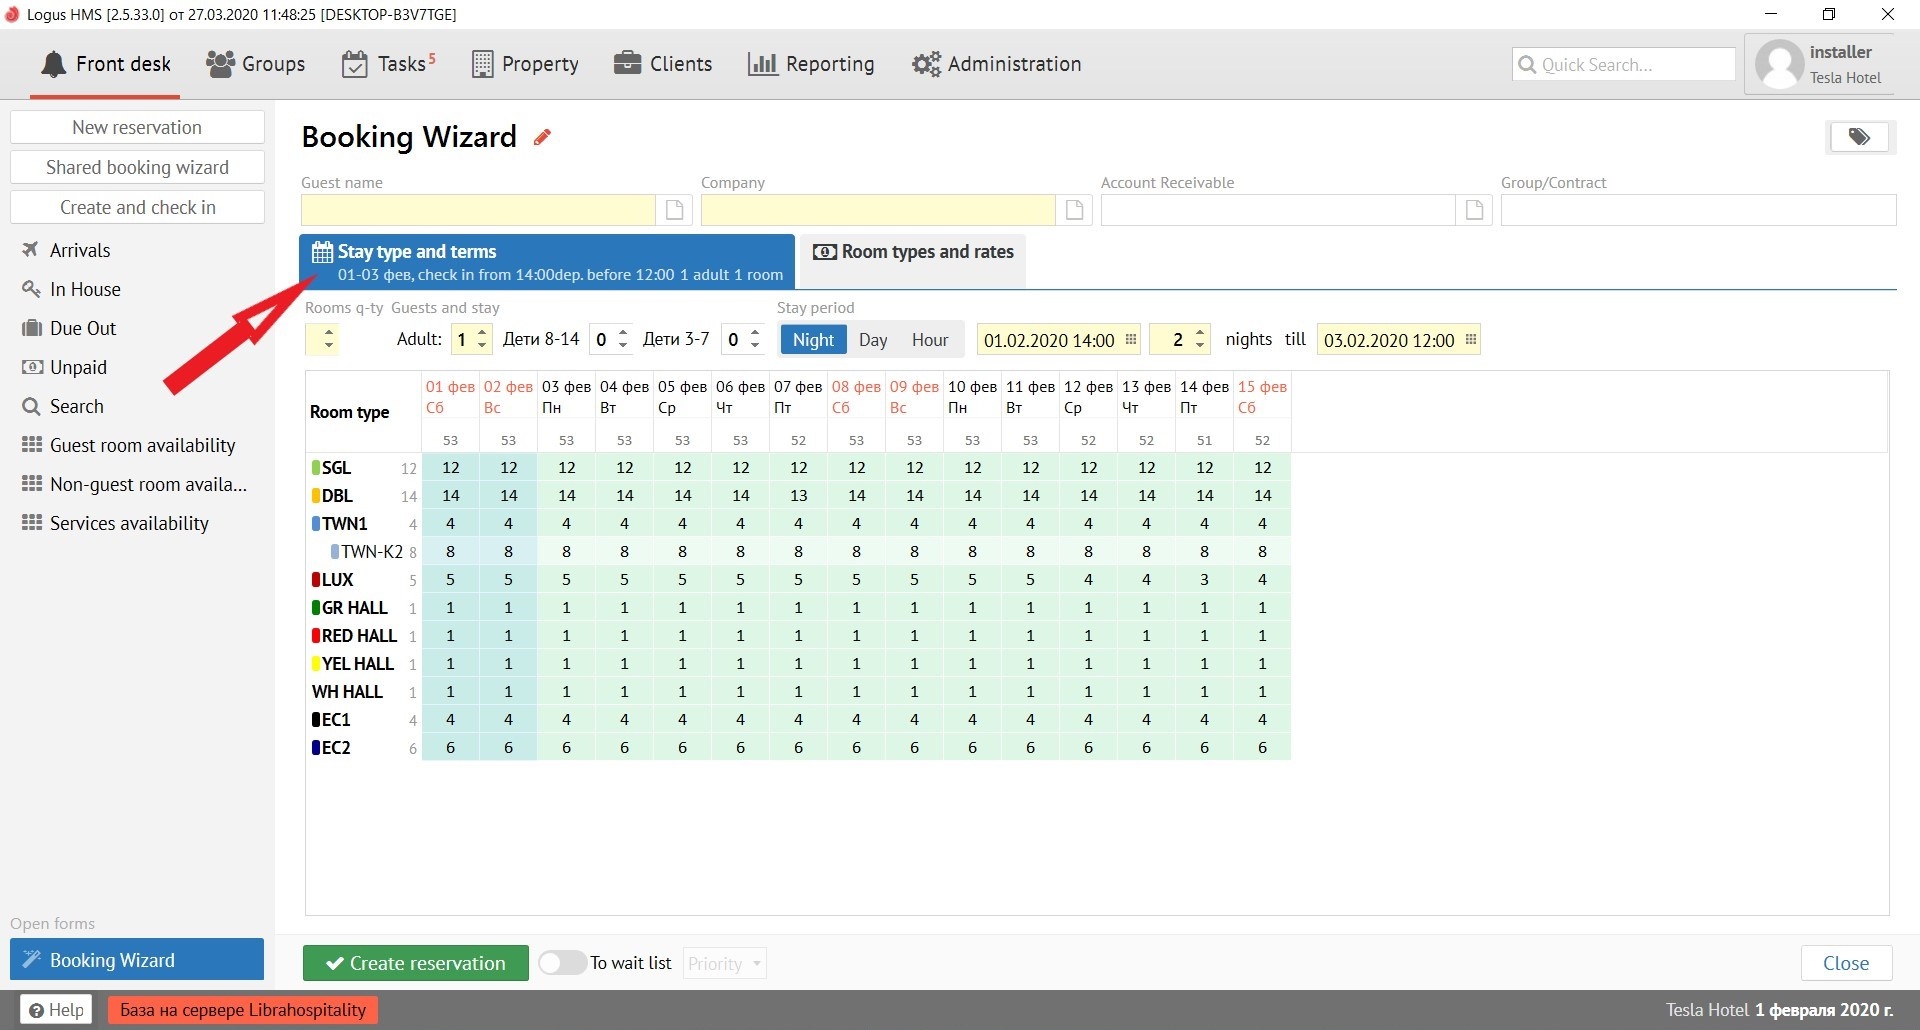Click the installer user avatar
The width and height of the screenshot is (1920, 1030).
[1779, 65]
